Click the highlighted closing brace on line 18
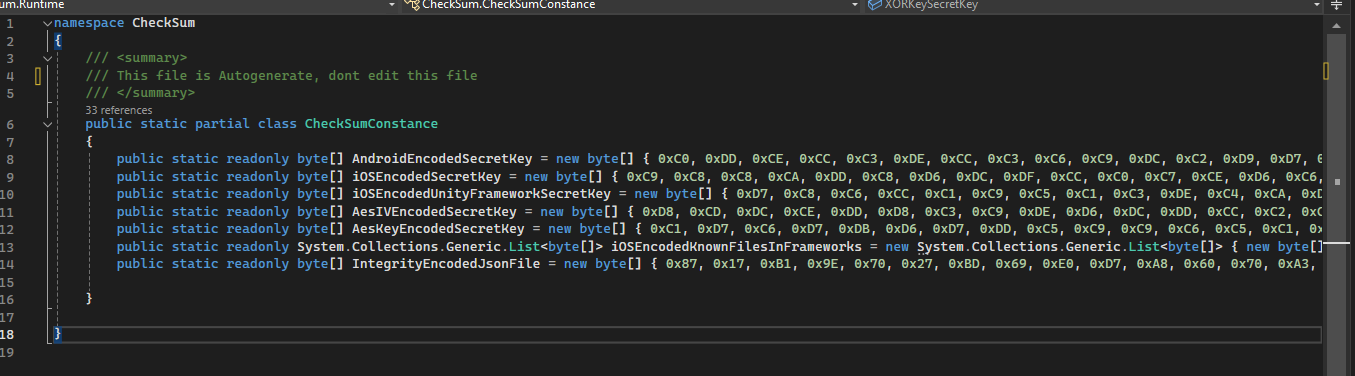The image size is (1355, 376). pyautogui.click(x=58, y=334)
